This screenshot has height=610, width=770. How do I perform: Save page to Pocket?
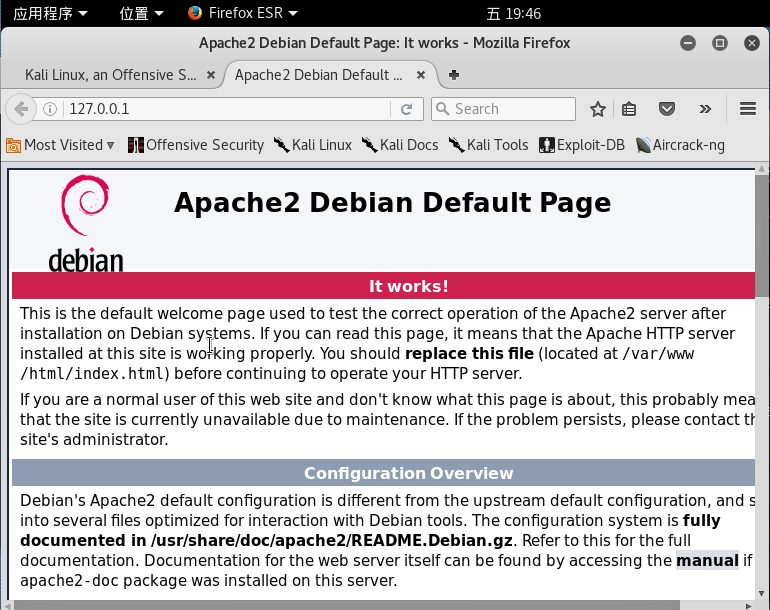[666, 109]
